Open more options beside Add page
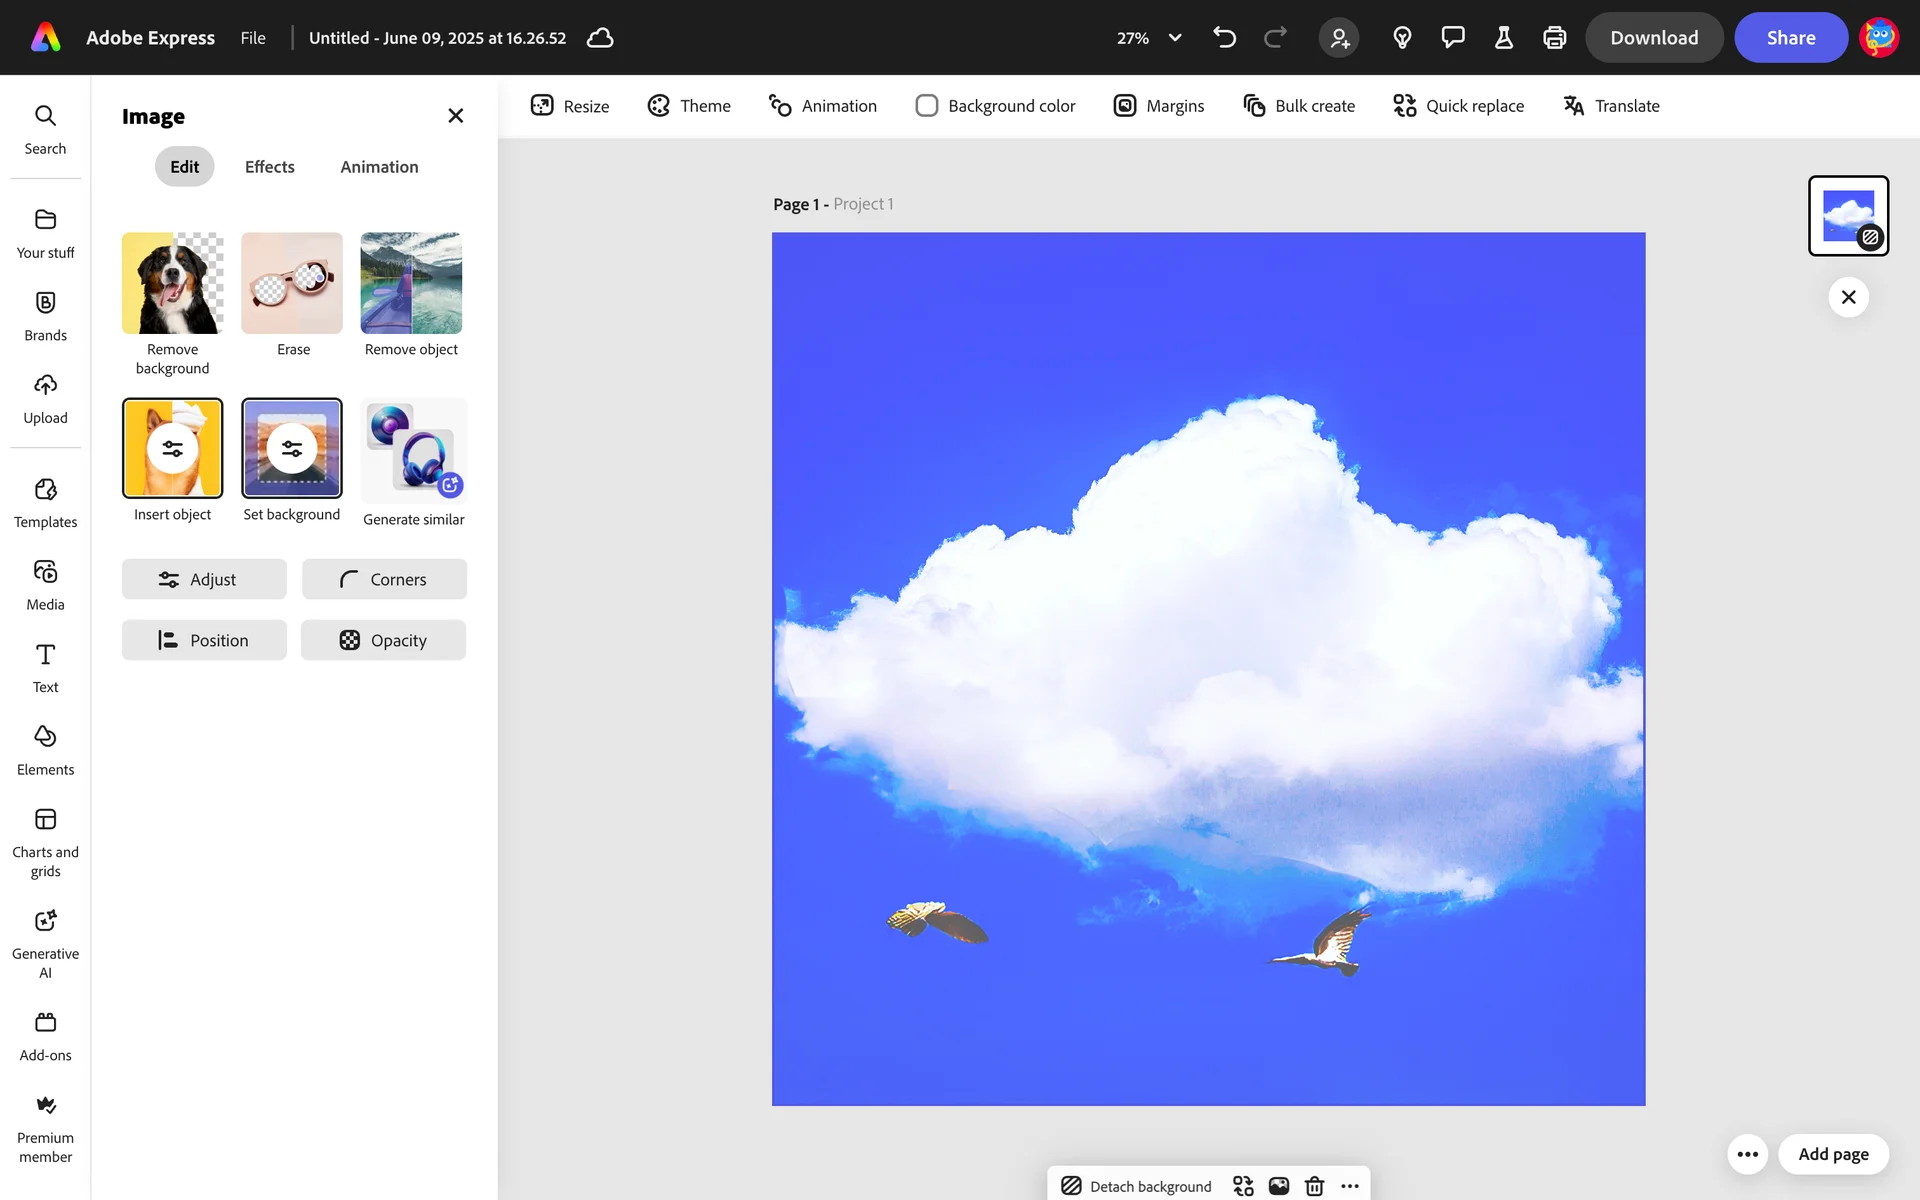Image resolution: width=1920 pixels, height=1200 pixels. [x=1747, y=1154]
